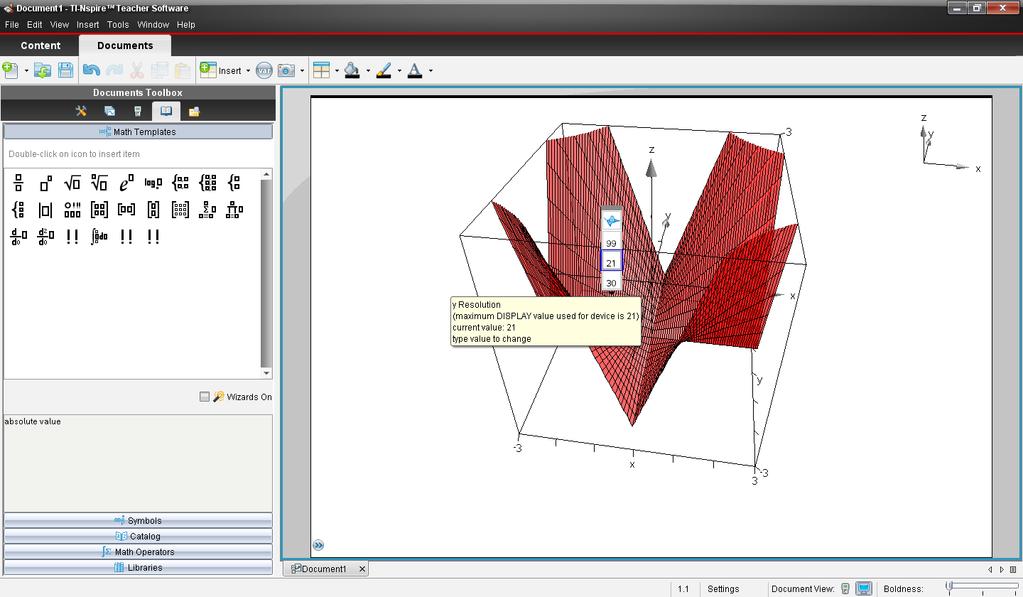The width and height of the screenshot is (1023, 597).
Task: Click the y Resolution field showing 21
Action: [611, 262]
